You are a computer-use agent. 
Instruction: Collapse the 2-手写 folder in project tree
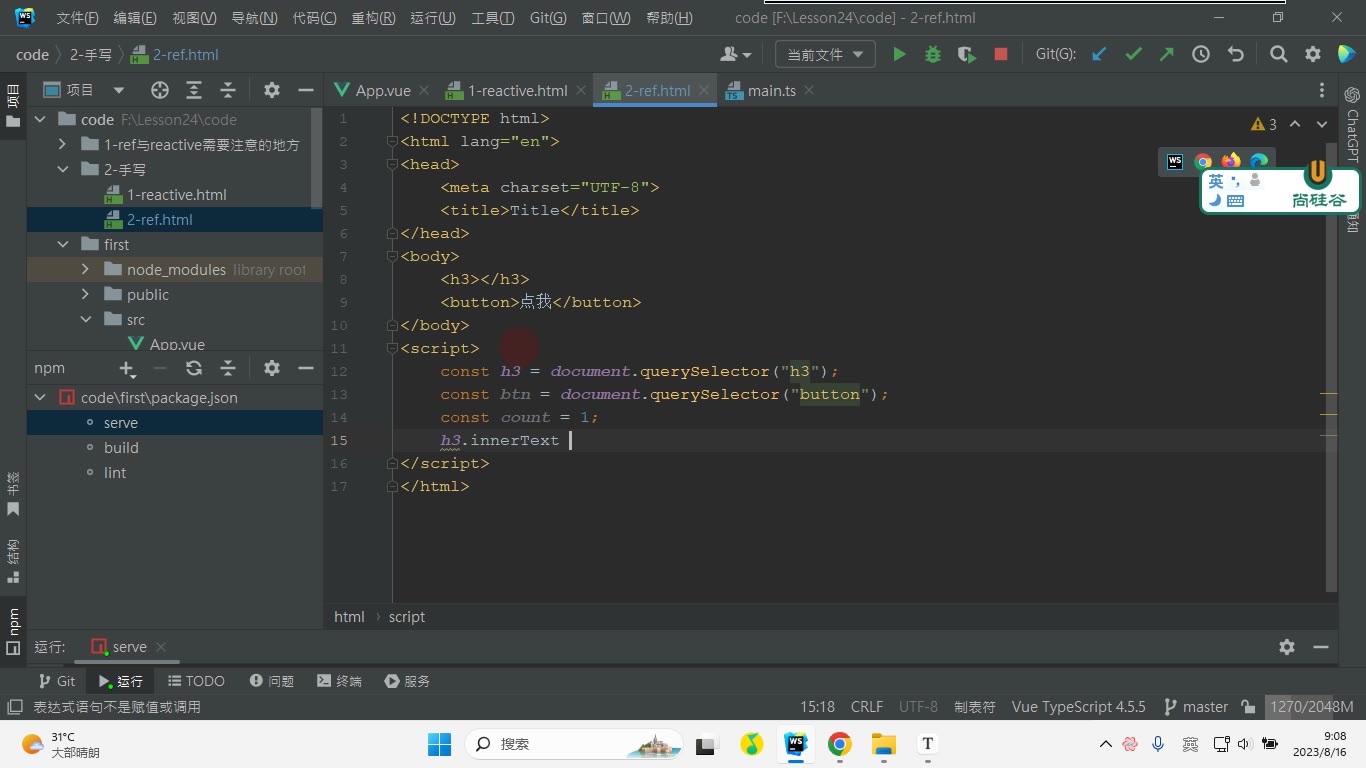(63, 170)
